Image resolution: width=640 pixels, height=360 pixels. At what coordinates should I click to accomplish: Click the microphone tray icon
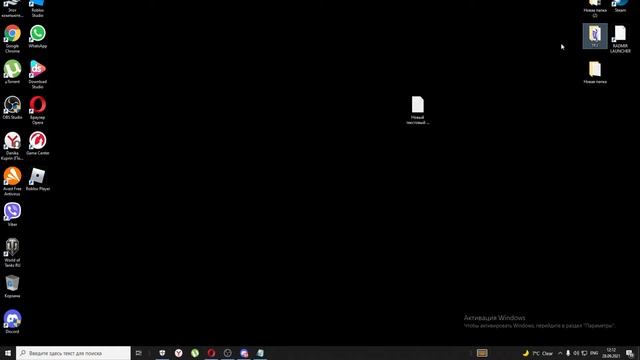tap(568, 353)
